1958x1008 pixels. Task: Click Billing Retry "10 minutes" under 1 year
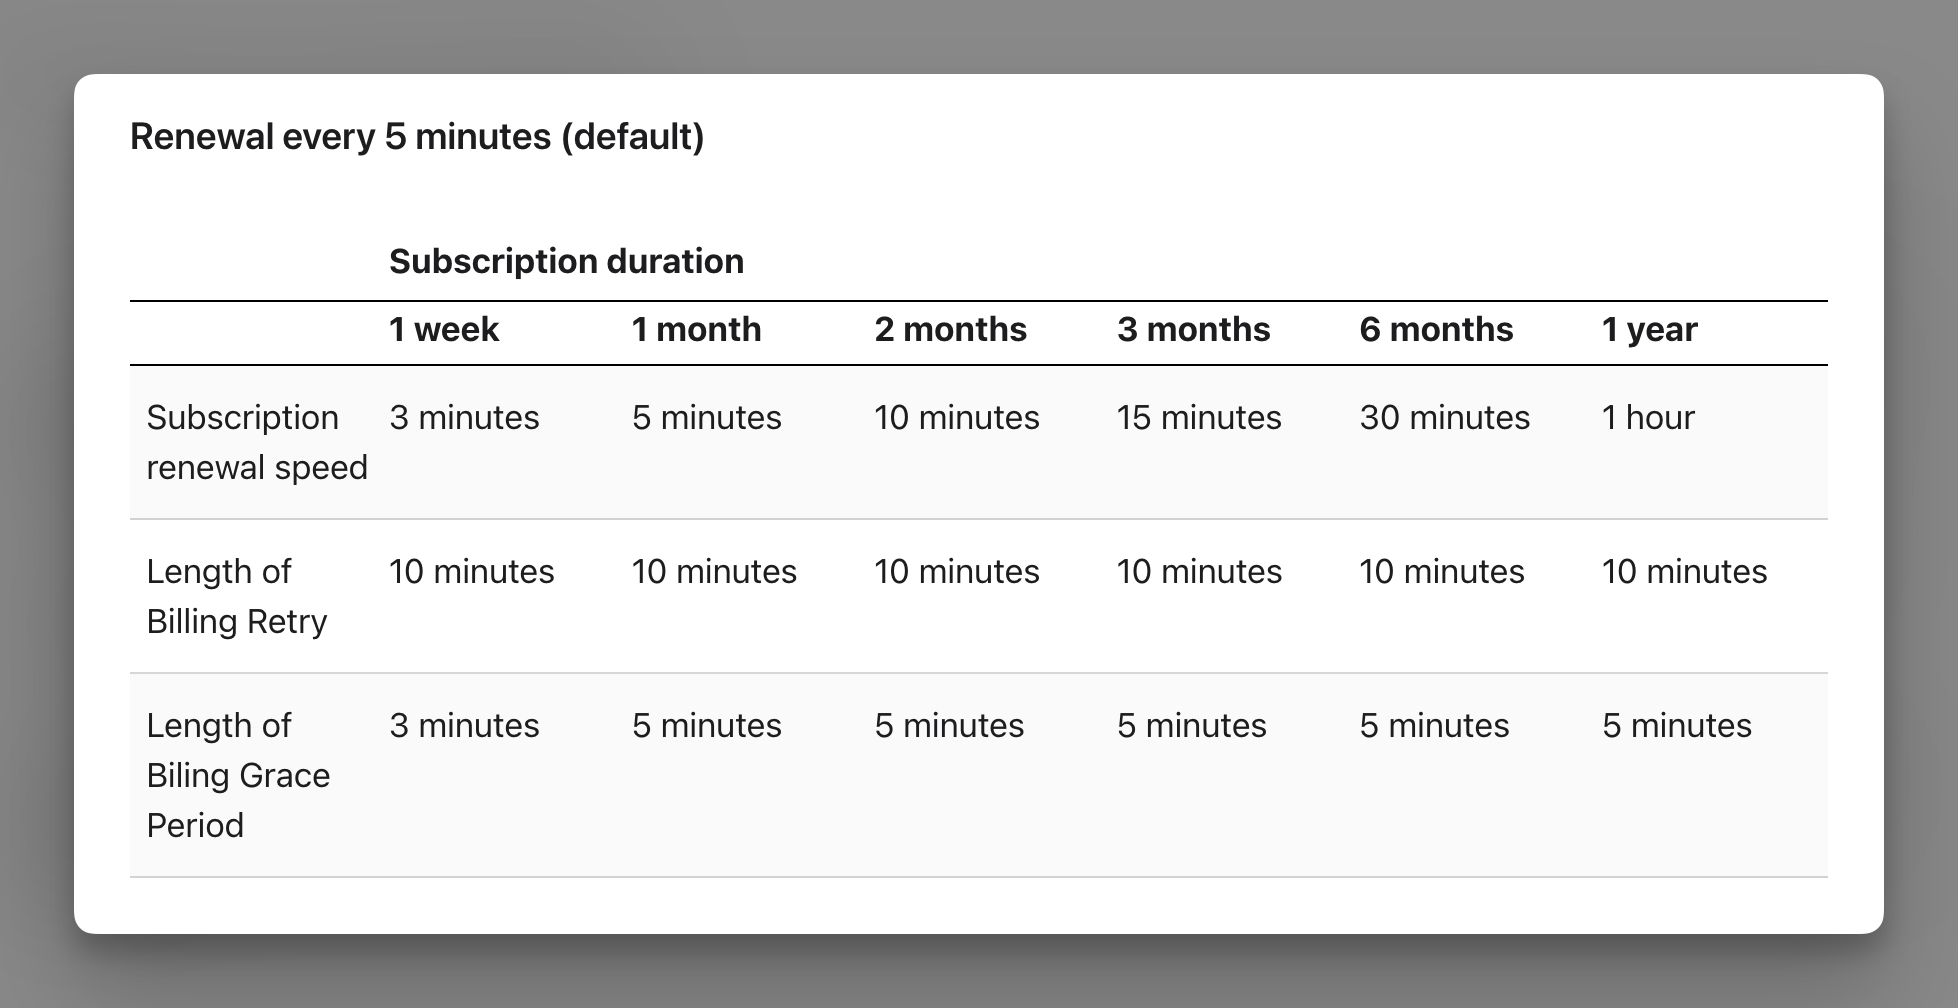point(1684,572)
